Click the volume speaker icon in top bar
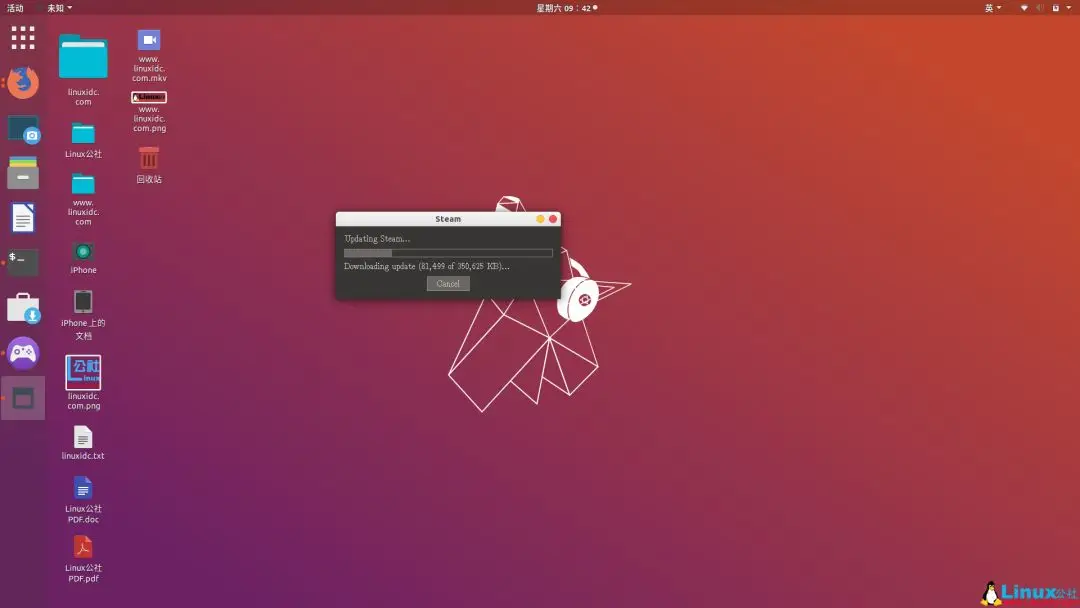The height and width of the screenshot is (608, 1080). pos(1040,8)
